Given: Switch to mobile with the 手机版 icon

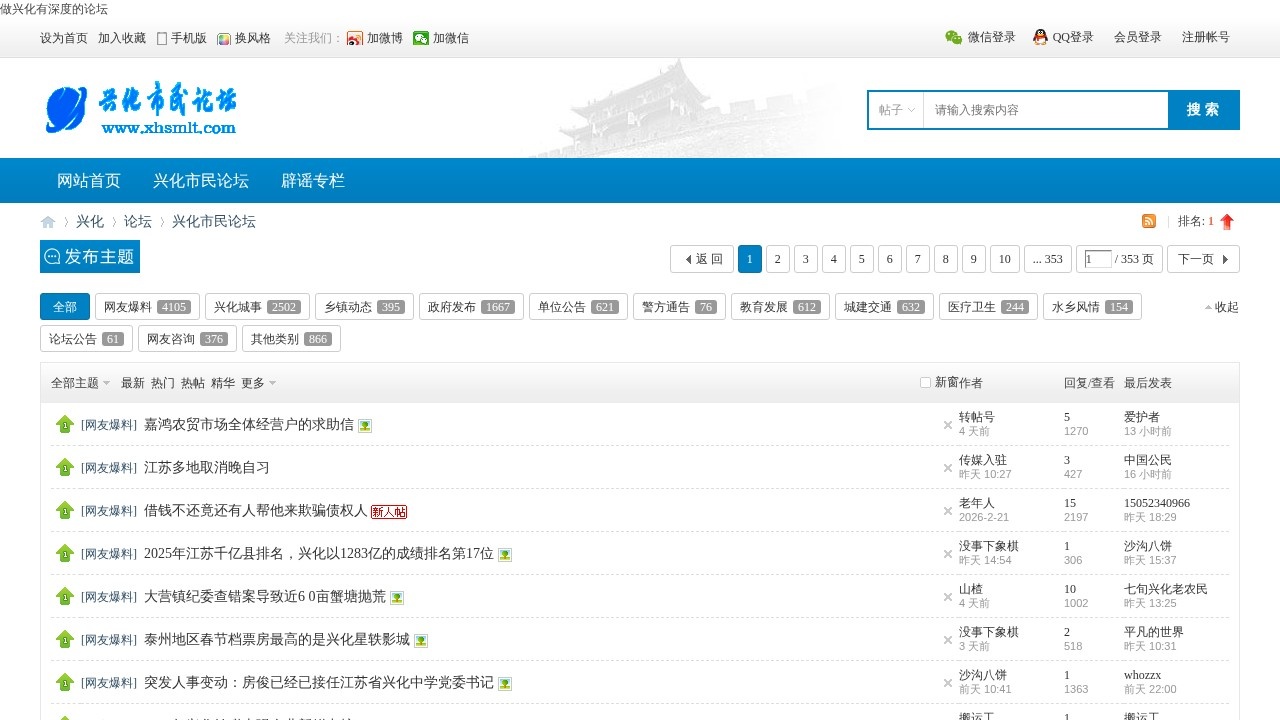Looking at the screenshot, I should tap(161, 38).
